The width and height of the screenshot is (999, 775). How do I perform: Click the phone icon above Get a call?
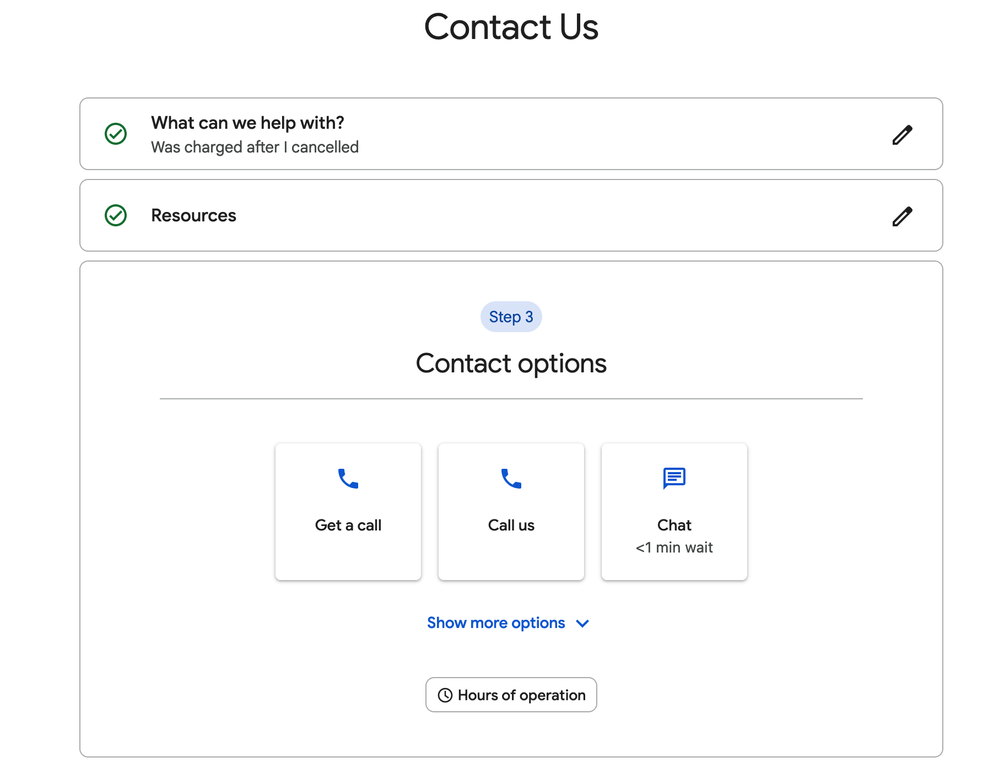[x=348, y=479]
